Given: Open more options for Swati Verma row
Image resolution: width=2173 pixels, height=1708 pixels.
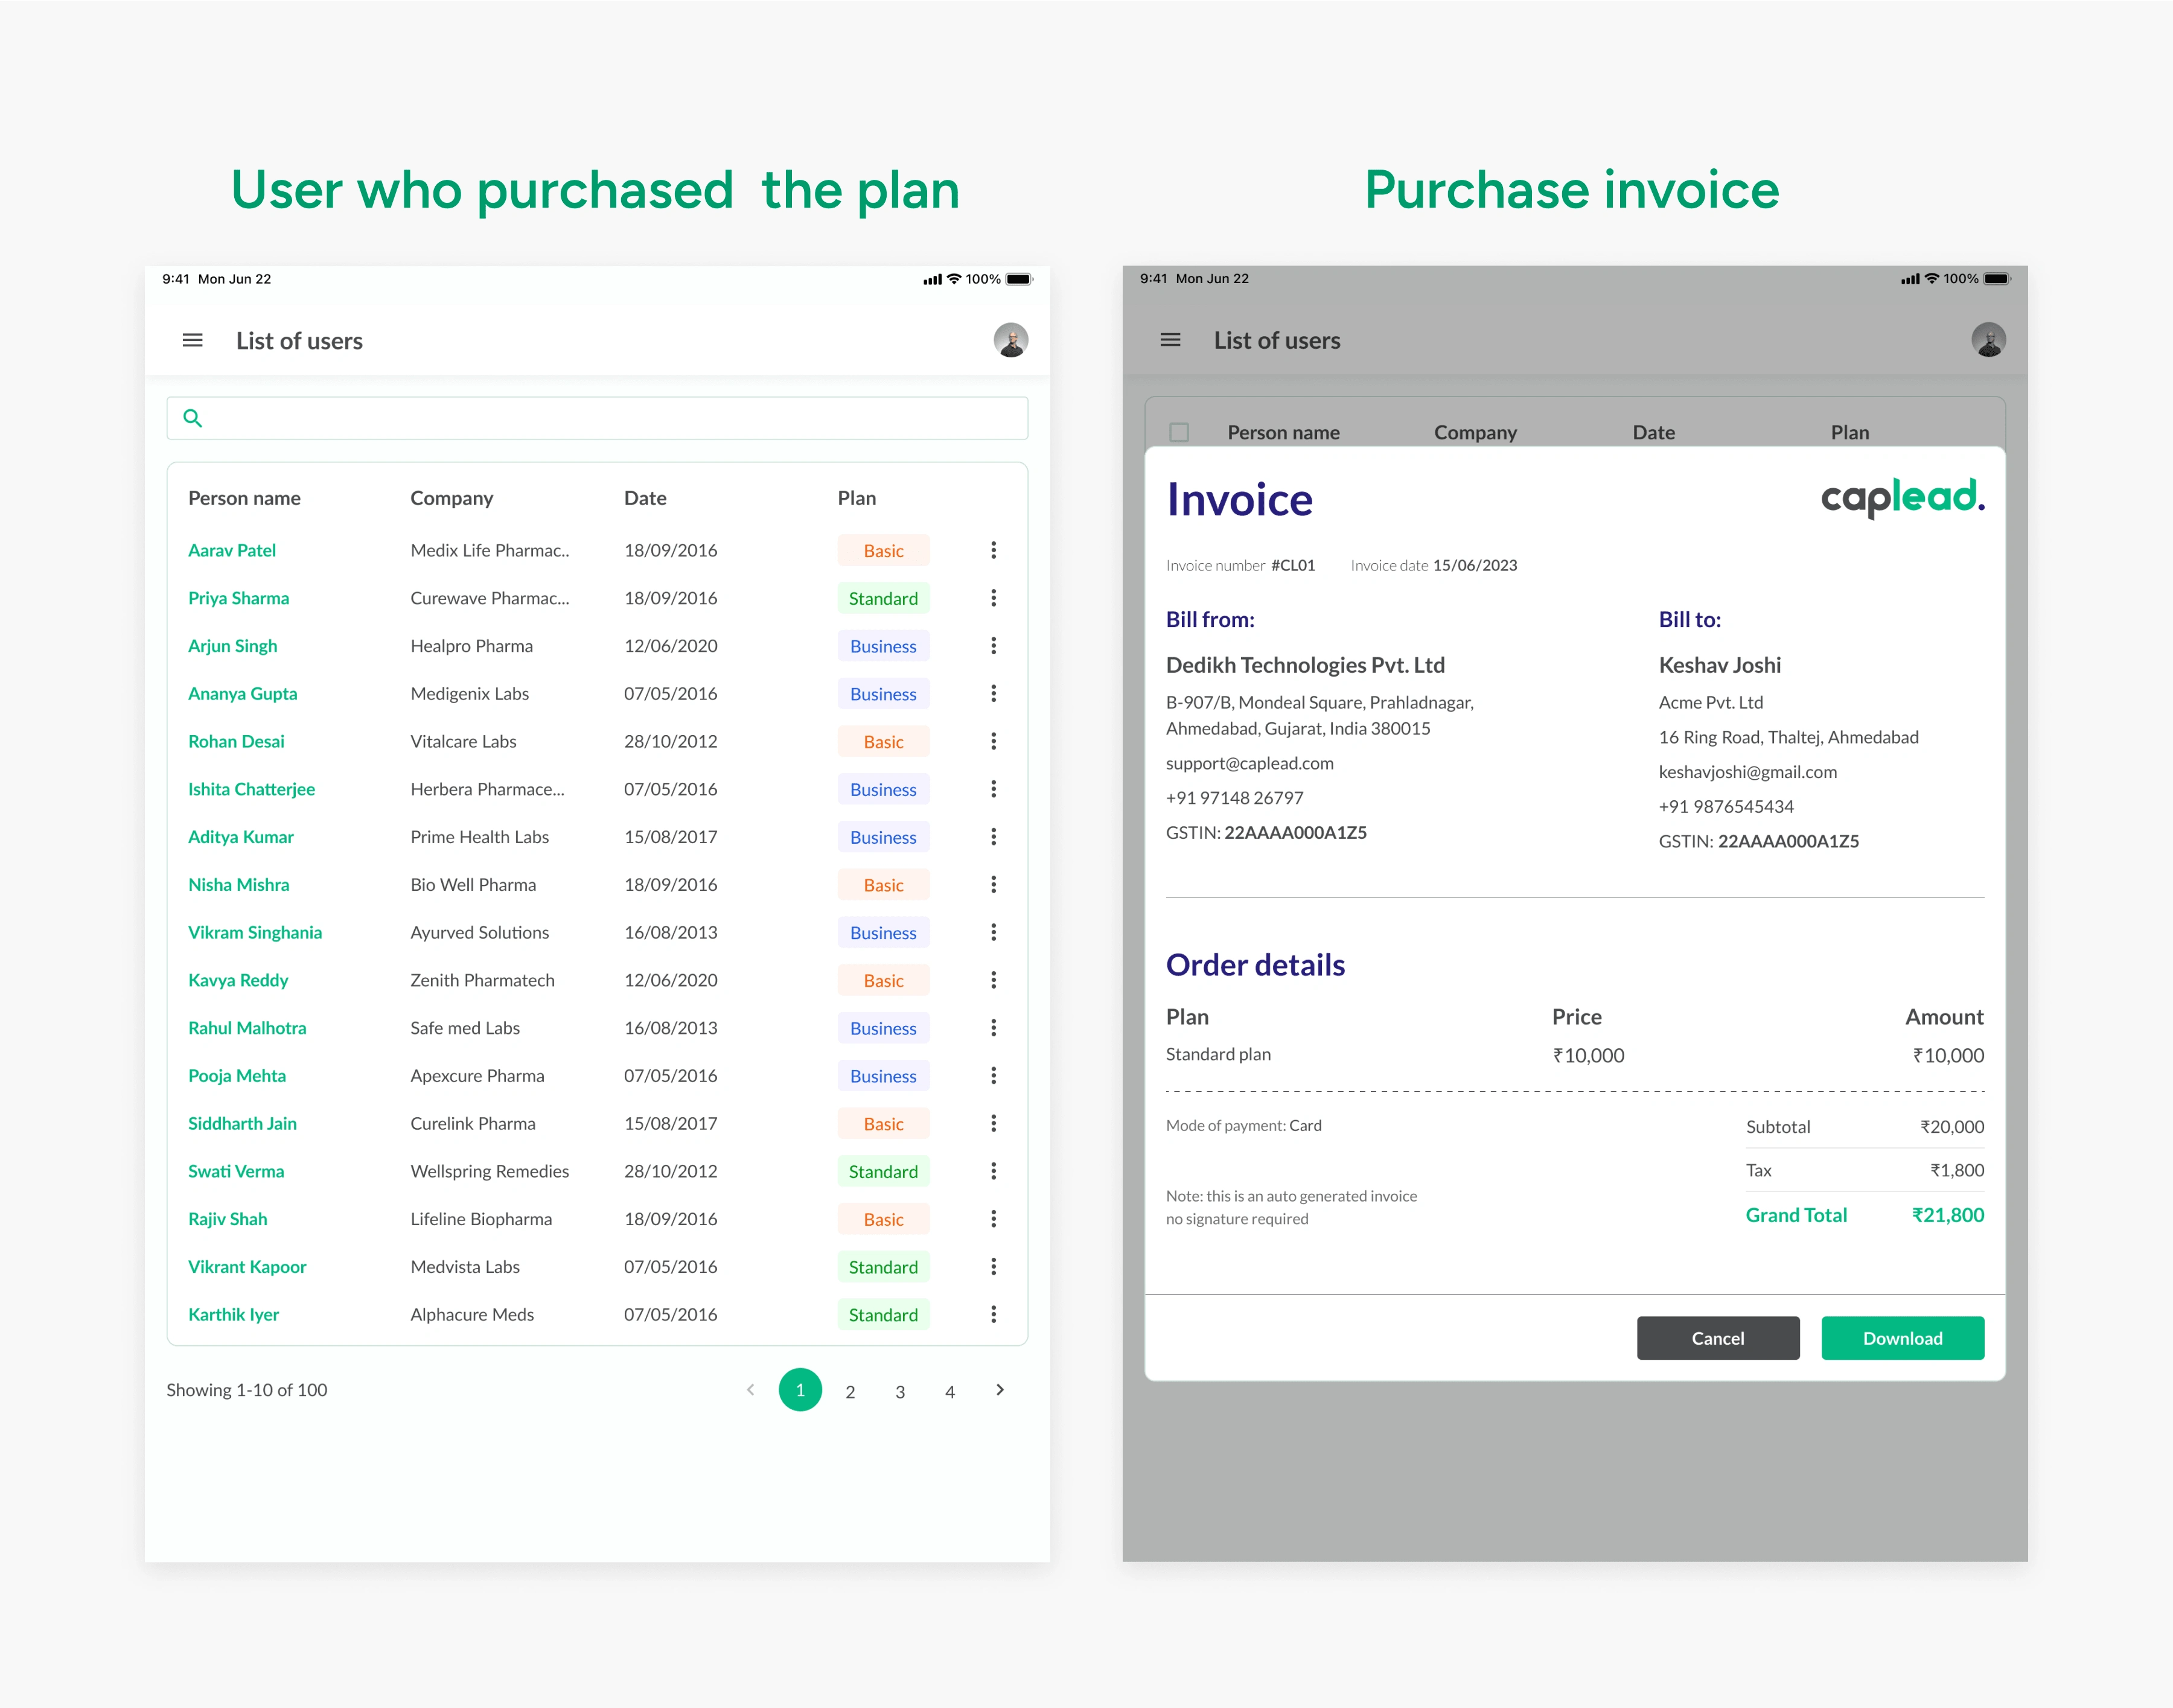Looking at the screenshot, I should [x=993, y=1171].
